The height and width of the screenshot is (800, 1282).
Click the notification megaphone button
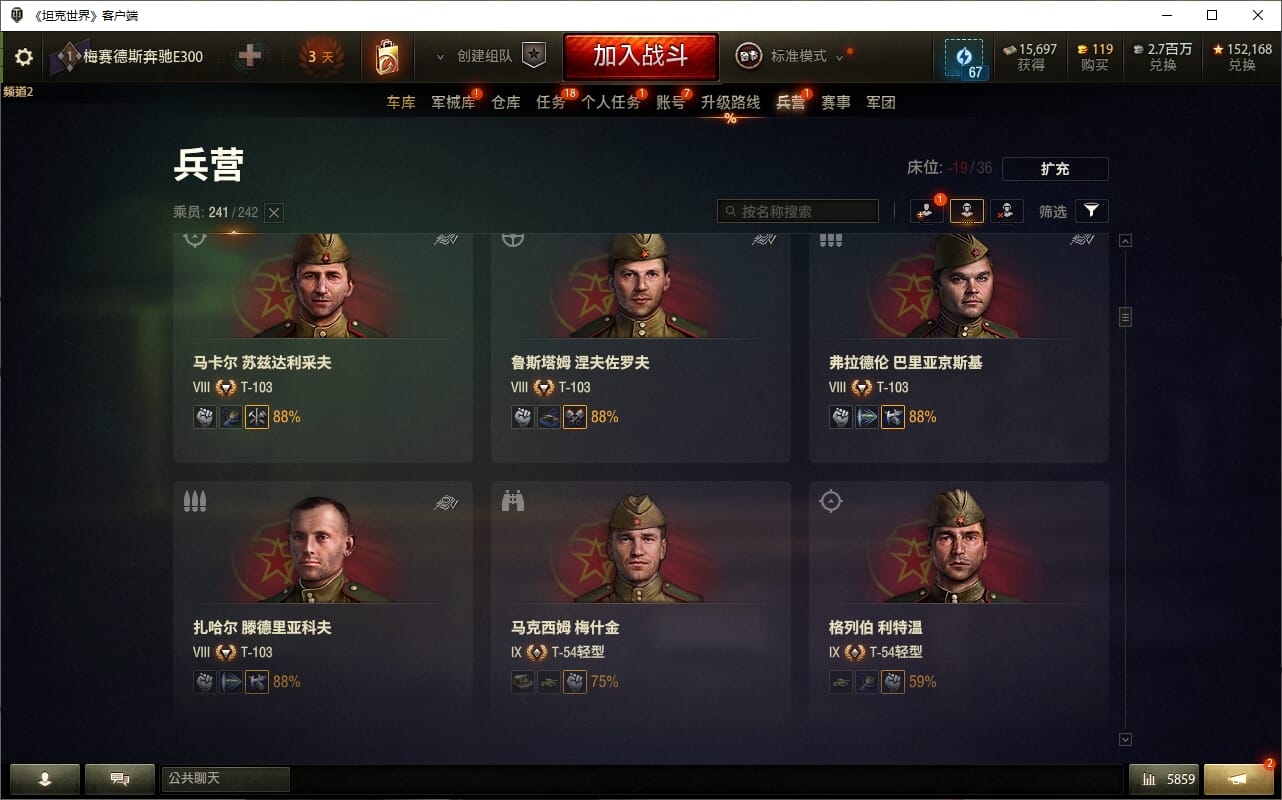click(x=1238, y=779)
